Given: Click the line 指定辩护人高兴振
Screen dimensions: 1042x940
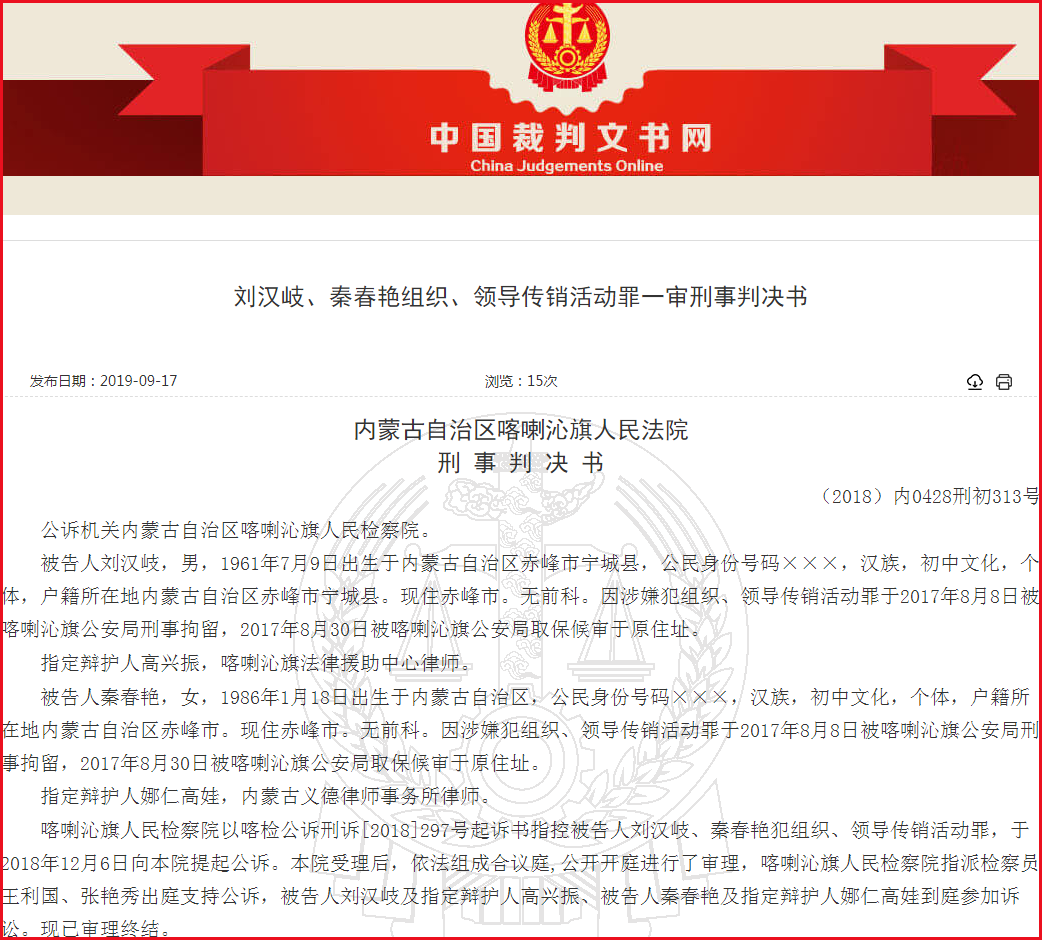Looking at the screenshot, I should point(257,662).
